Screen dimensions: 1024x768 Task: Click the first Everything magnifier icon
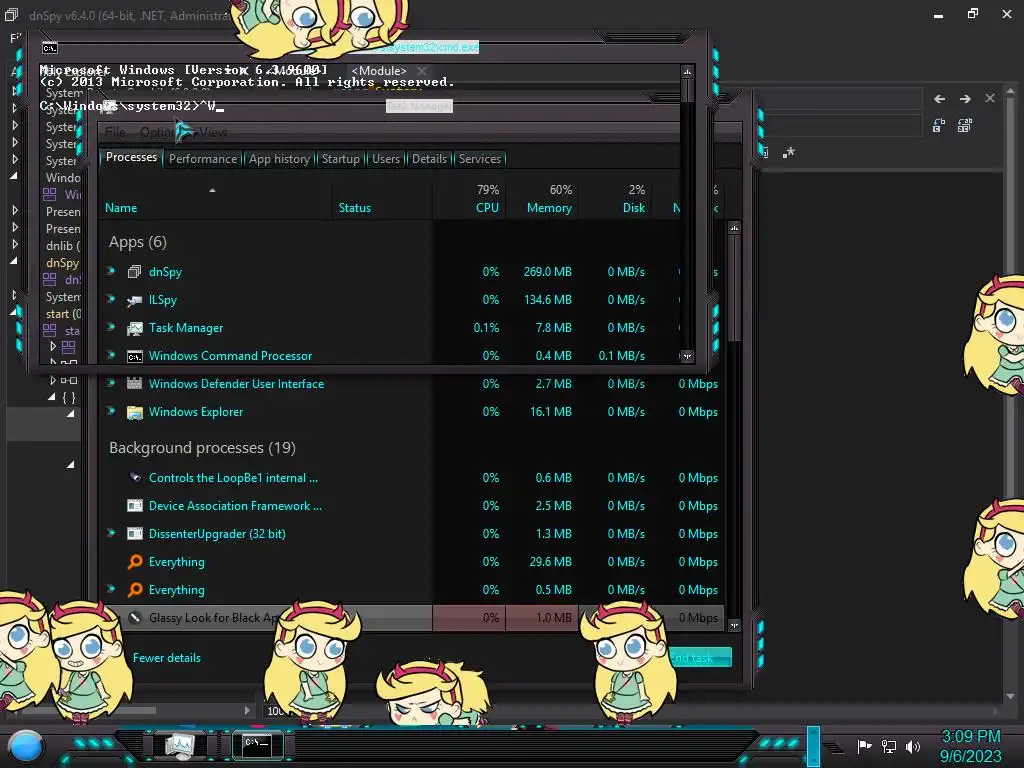[x=135, y=562]
